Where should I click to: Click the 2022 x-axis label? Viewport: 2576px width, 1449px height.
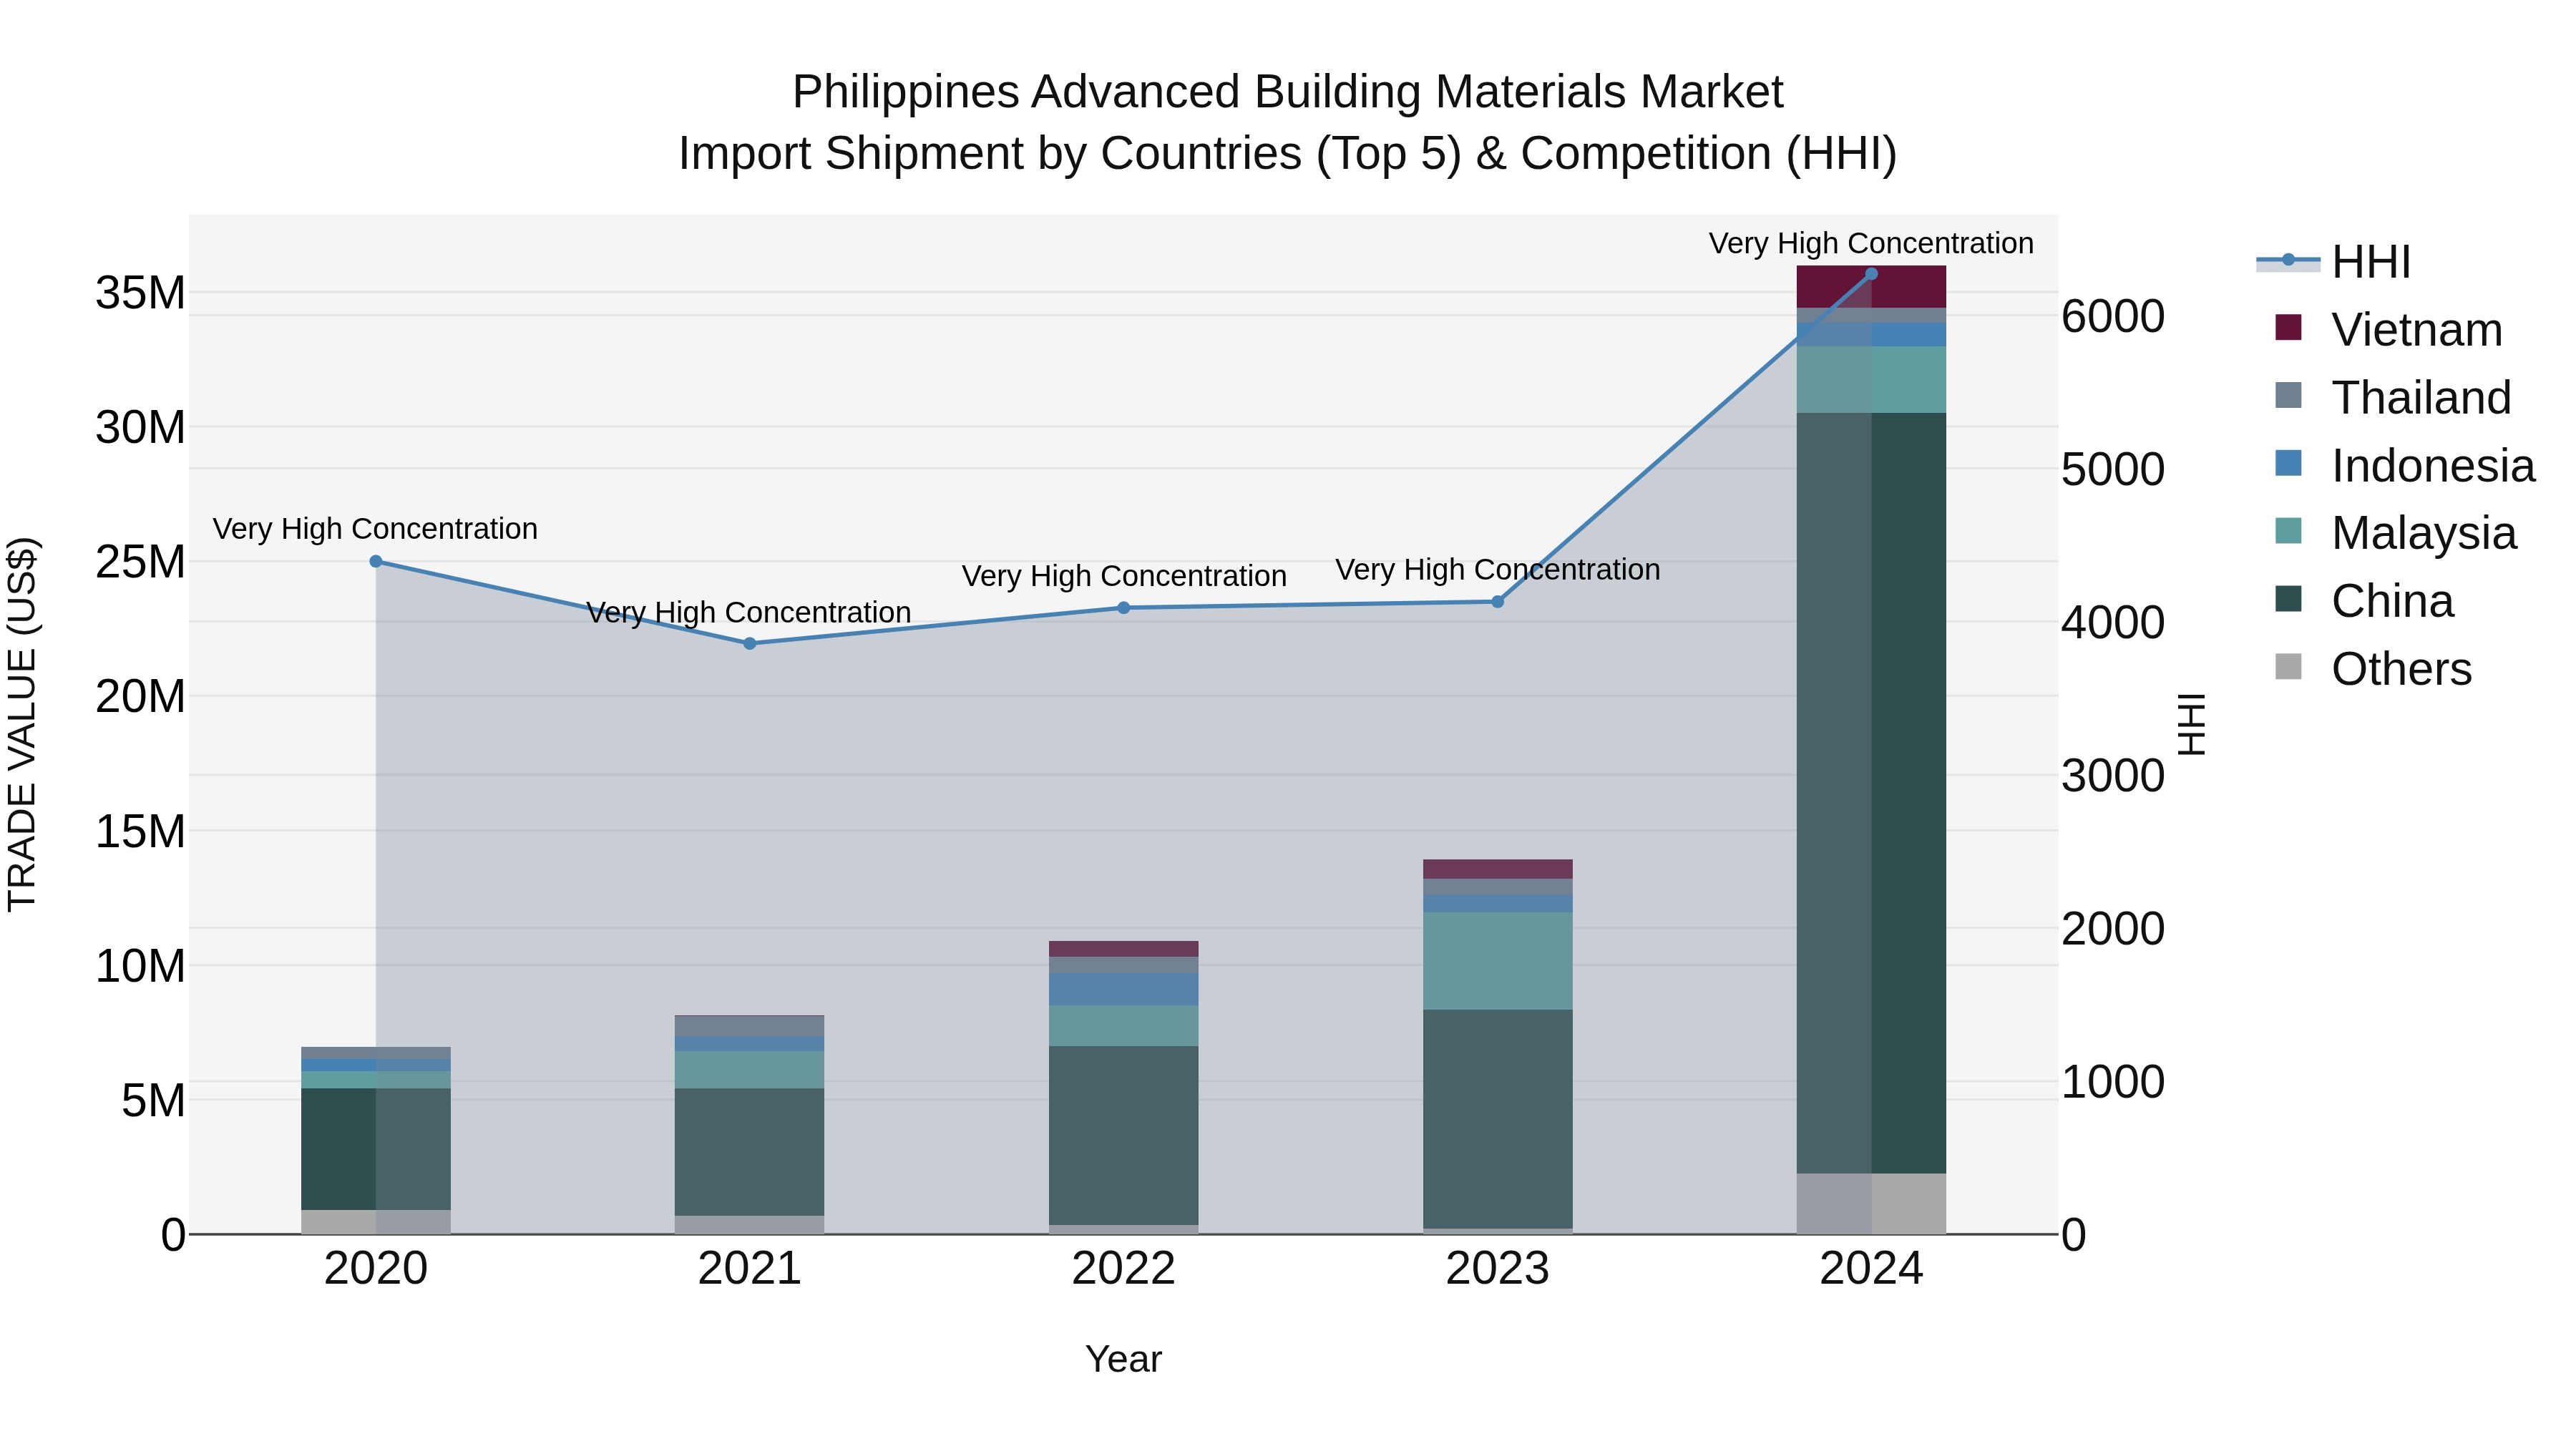(1123, 1269)
